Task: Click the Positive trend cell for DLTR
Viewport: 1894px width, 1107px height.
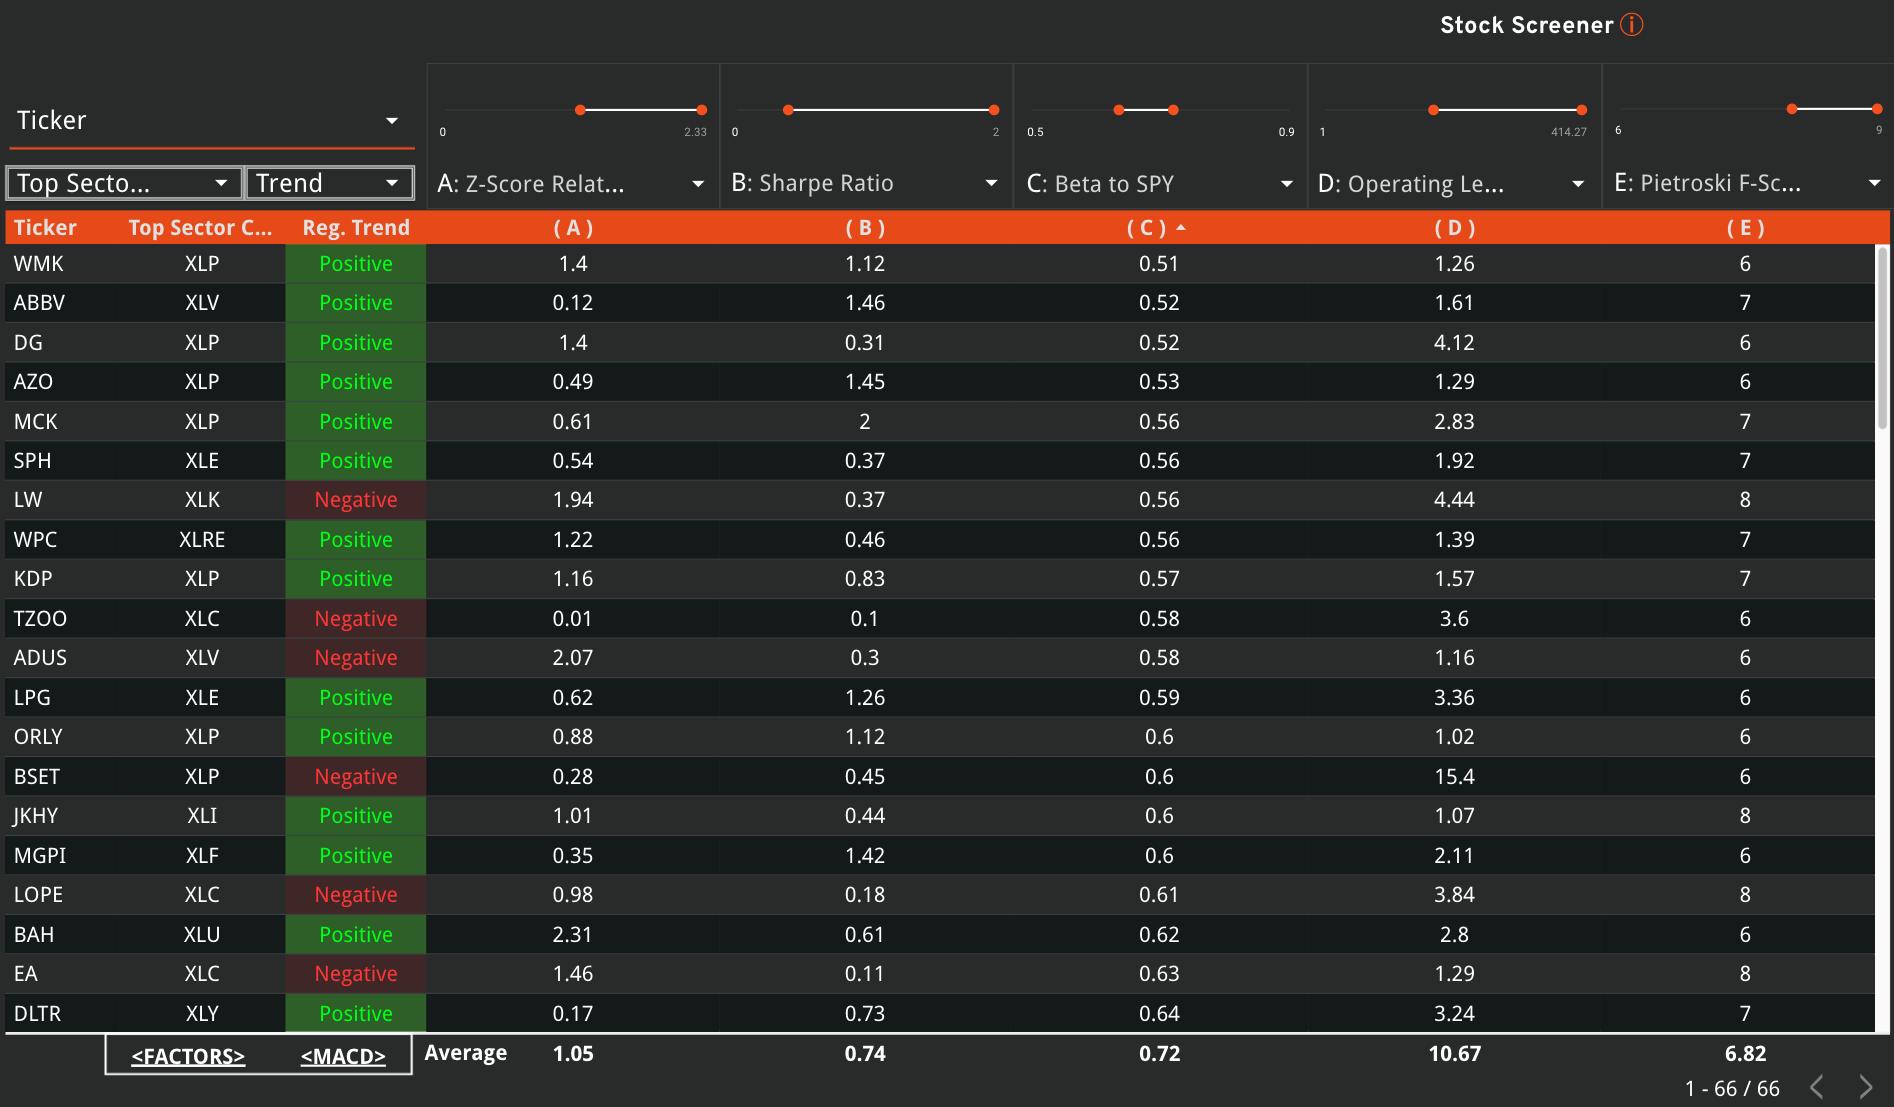Action: pos(356,1014)
